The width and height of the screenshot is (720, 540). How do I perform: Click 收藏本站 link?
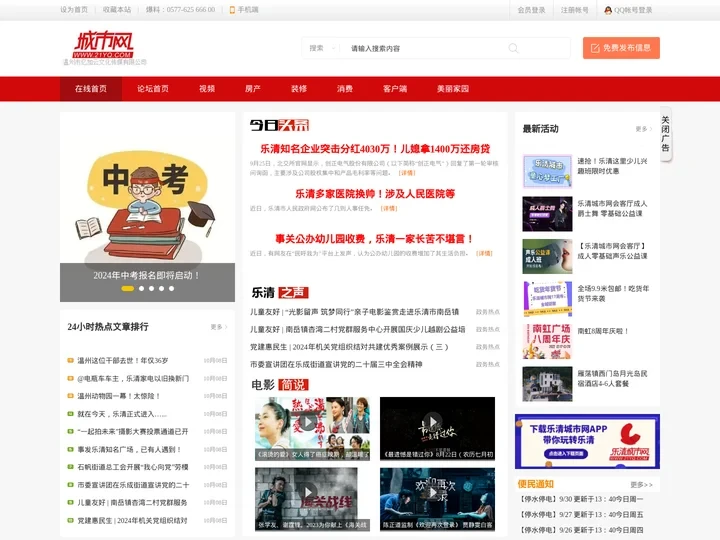click(117, 10)
